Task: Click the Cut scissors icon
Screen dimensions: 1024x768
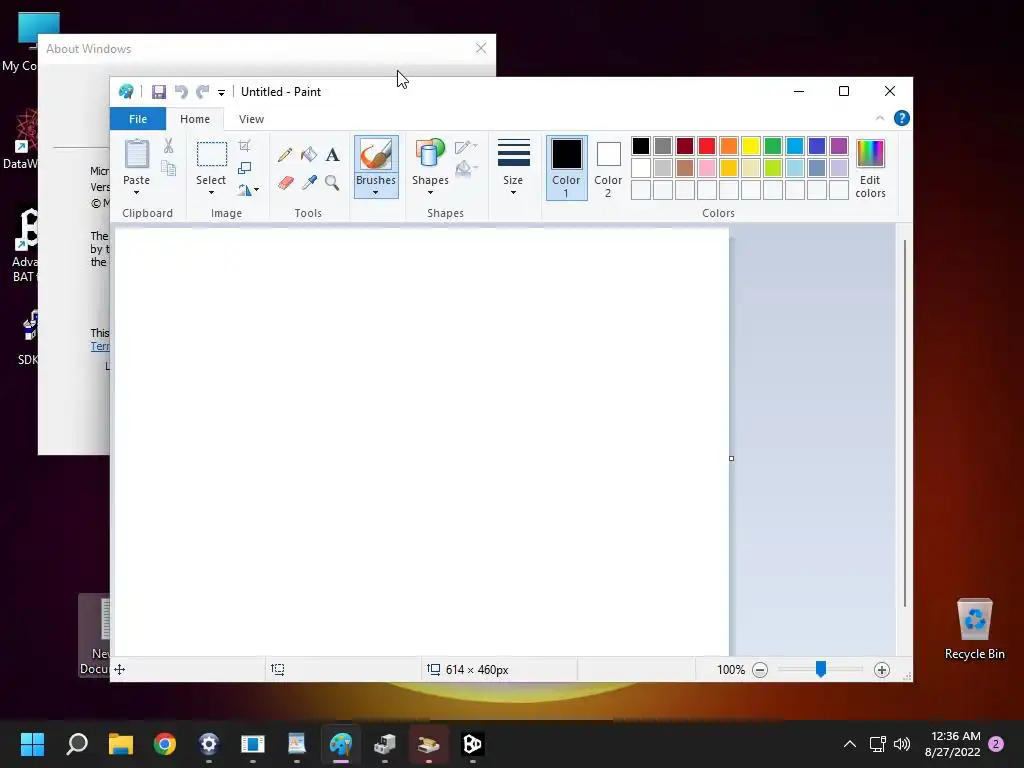Action: [168, 146]
